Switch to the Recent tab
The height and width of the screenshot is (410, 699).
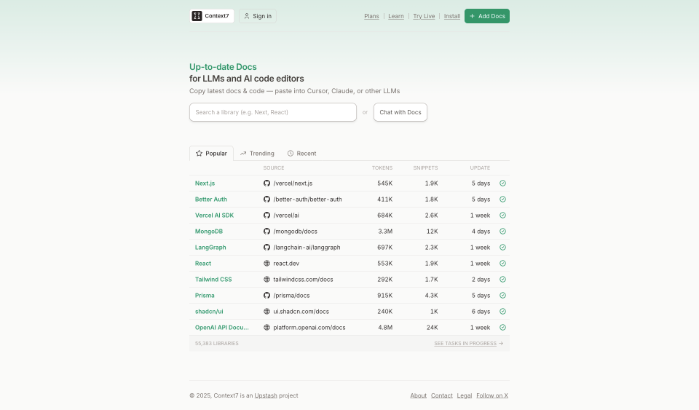point(301,153)
